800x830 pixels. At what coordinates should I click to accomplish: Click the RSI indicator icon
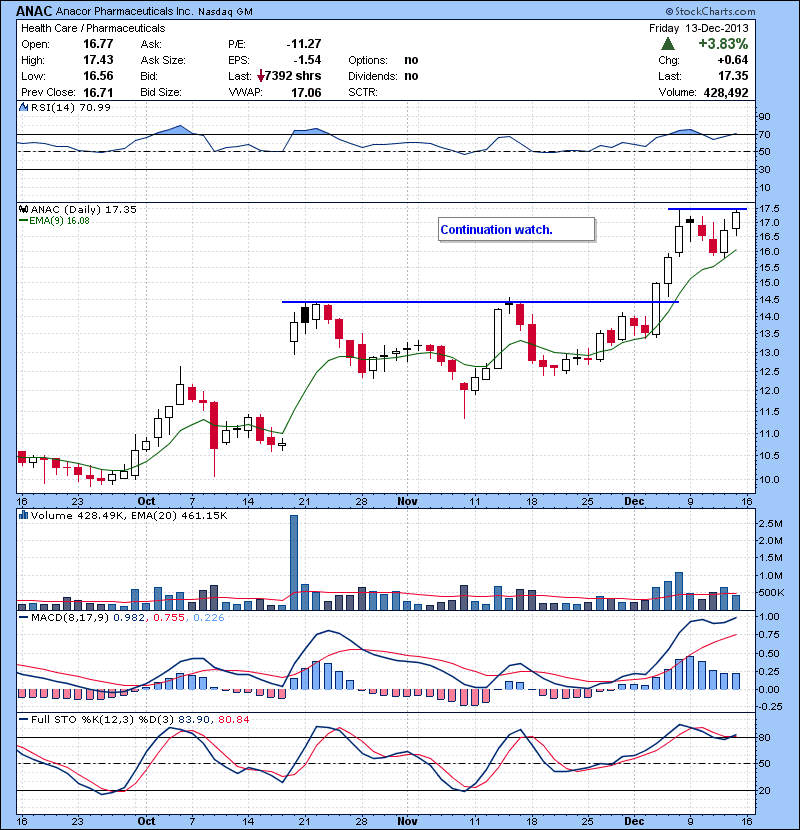pyautogui.click(x=23, y=107)
